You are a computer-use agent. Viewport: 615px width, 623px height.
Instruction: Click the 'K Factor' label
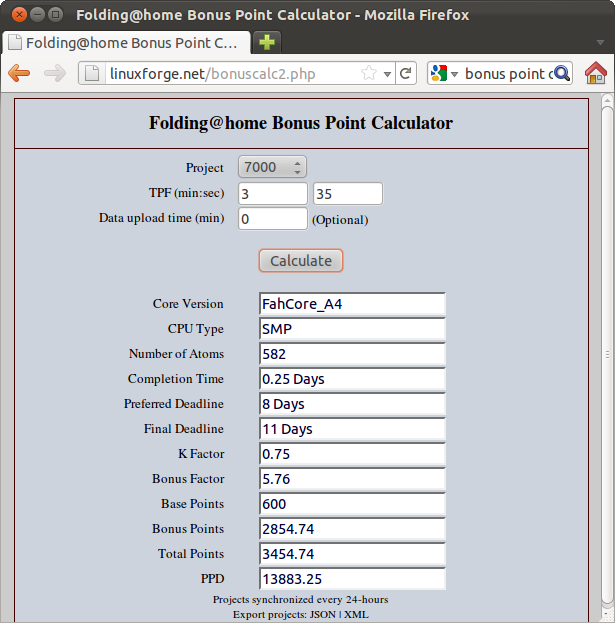(201, 454)
